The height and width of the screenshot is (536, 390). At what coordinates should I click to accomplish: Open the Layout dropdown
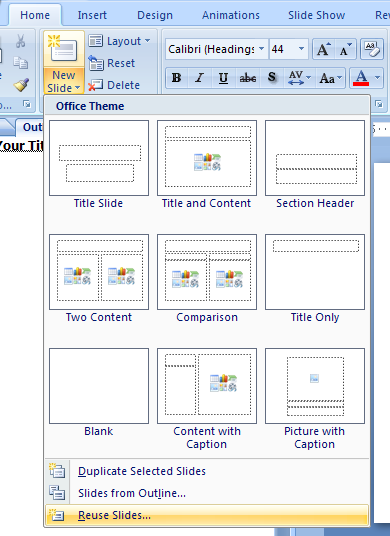point(119,41)
